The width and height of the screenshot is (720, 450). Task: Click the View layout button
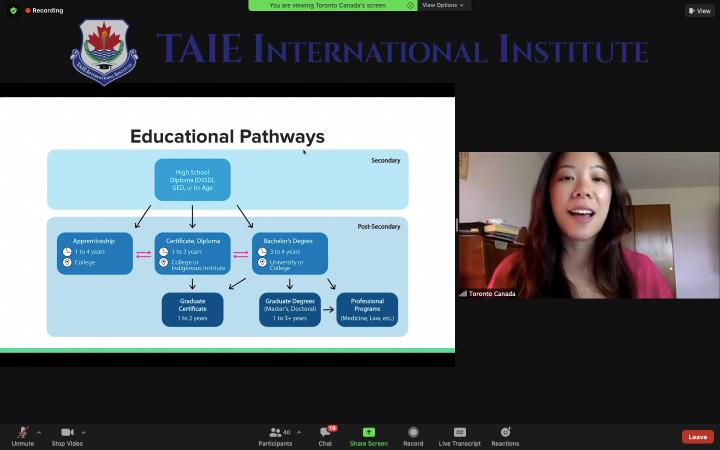[x=699, y=11]
